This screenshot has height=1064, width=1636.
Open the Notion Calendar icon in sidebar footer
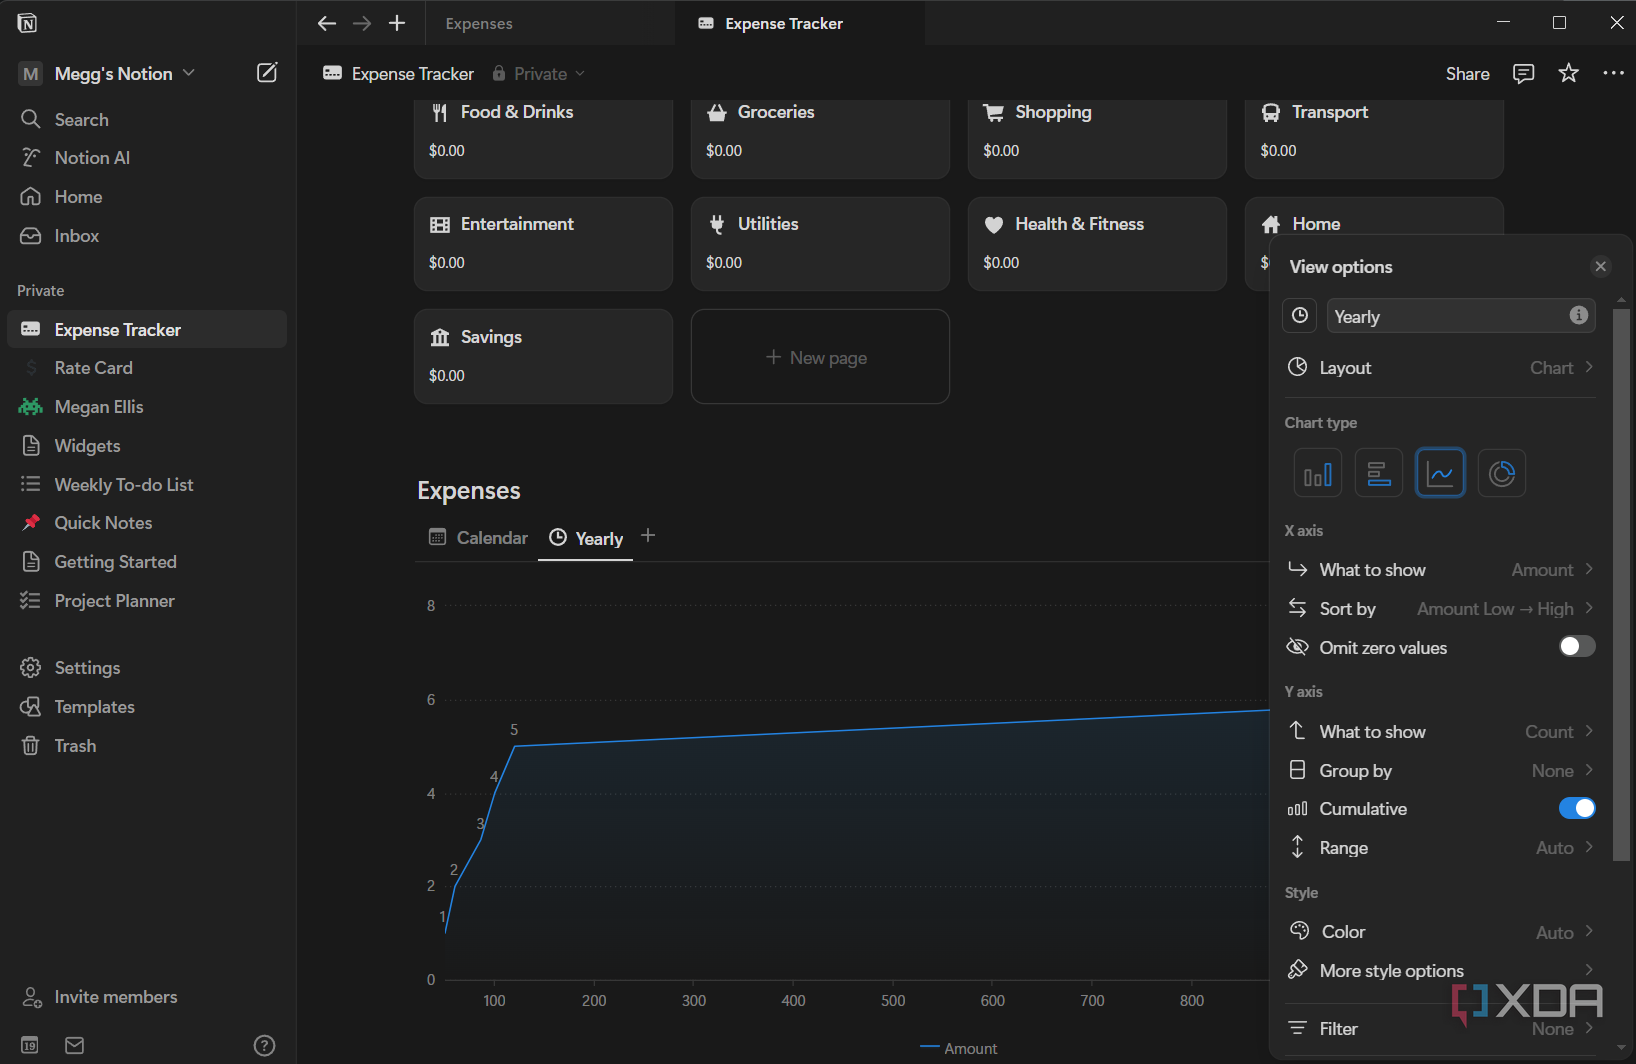(30, 1045)
